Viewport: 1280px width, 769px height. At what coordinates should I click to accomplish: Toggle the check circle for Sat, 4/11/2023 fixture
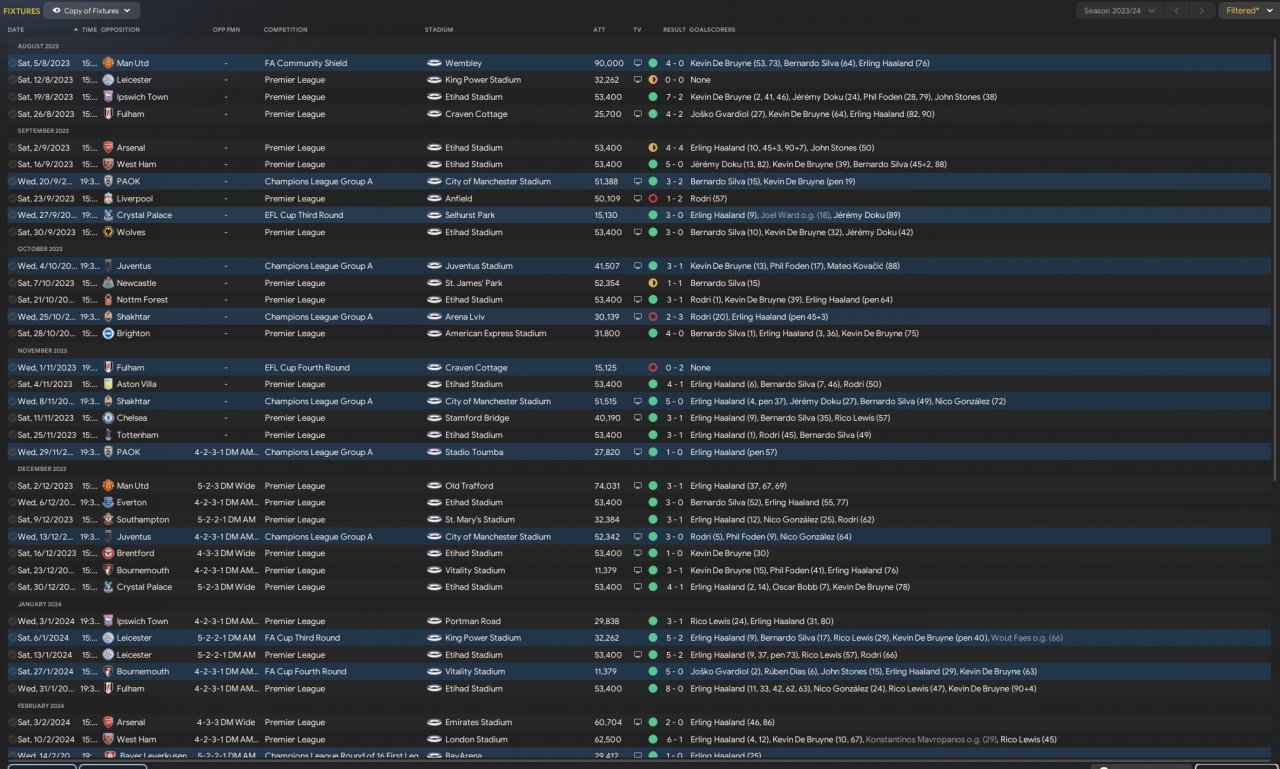[x=12, y=384]
